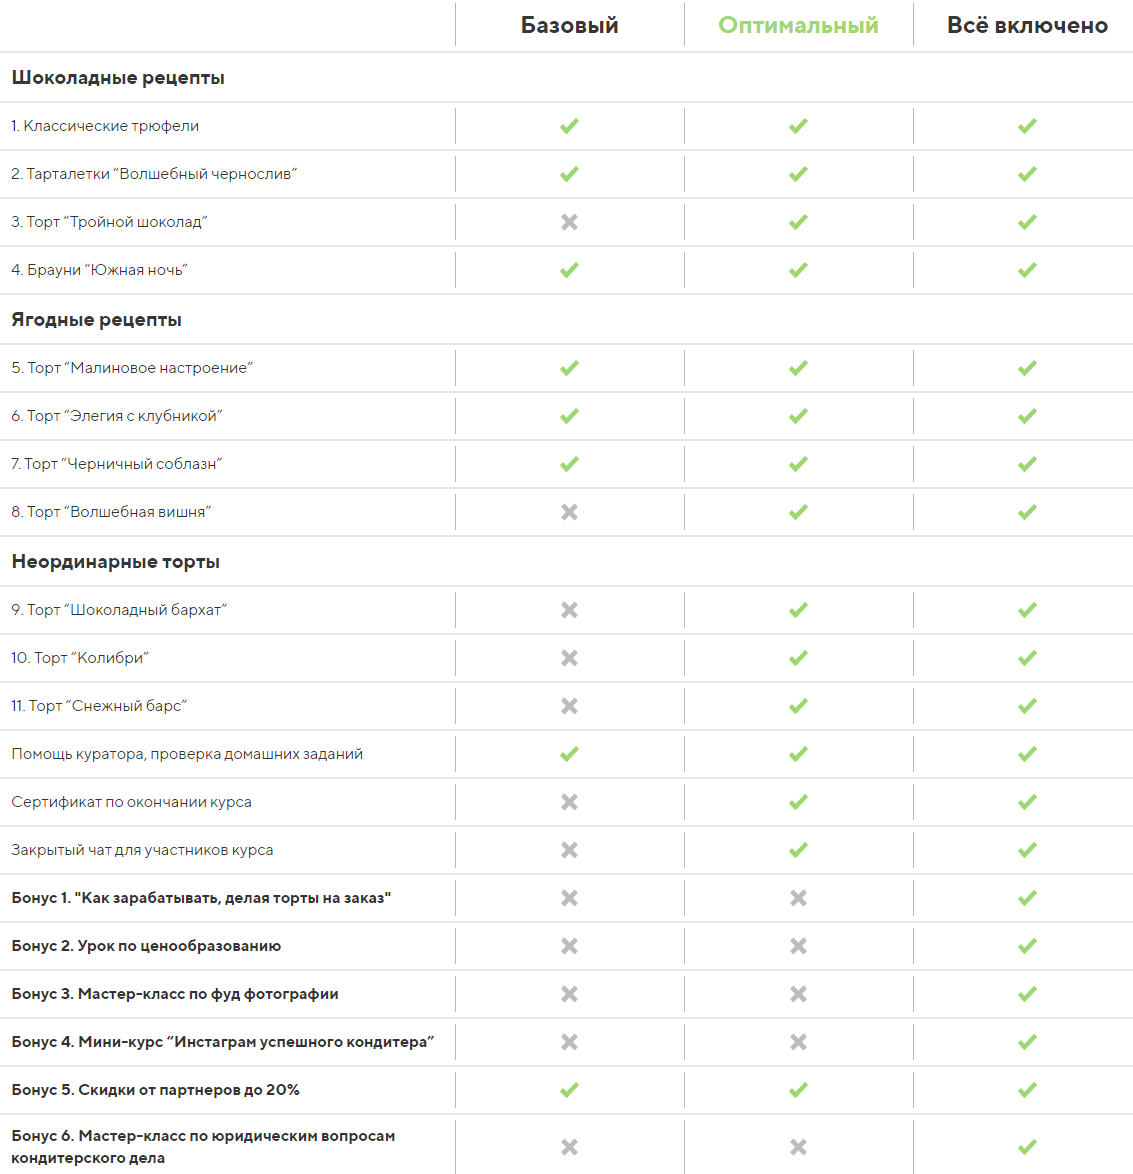
Task: Click the Торт "Снежный барс" row label
Action: pos(99,706)
